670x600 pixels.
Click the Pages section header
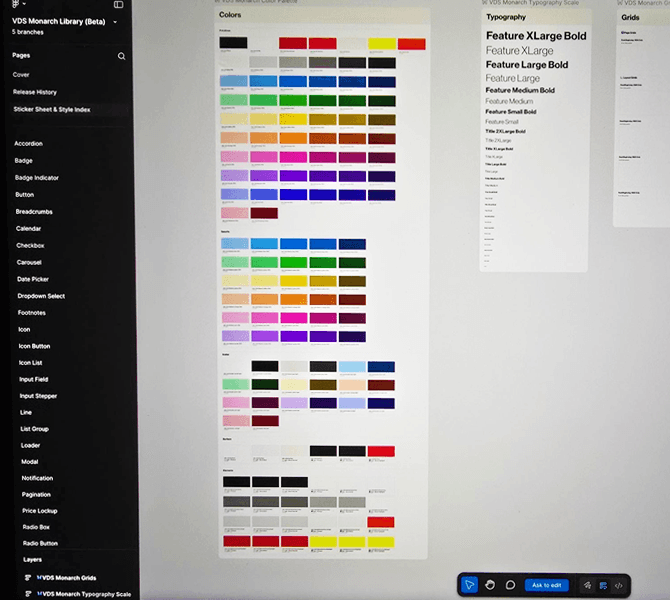[21, 55]
